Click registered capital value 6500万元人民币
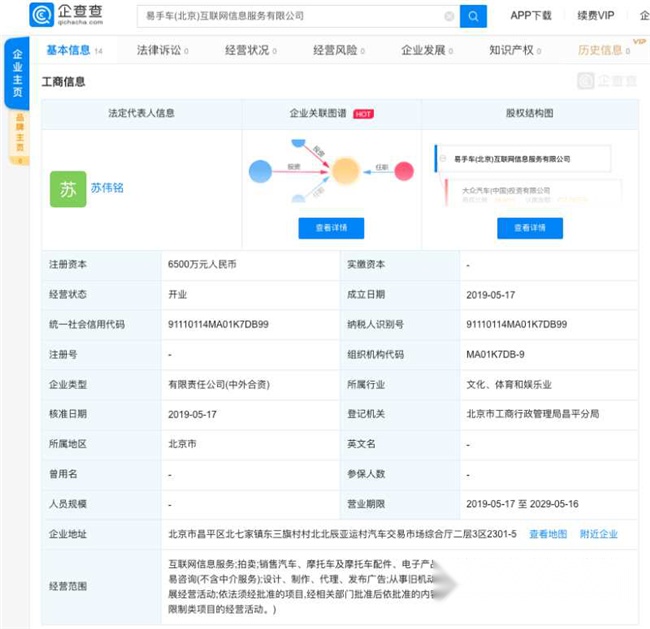650x629 pixels. (x=202, y=265)
